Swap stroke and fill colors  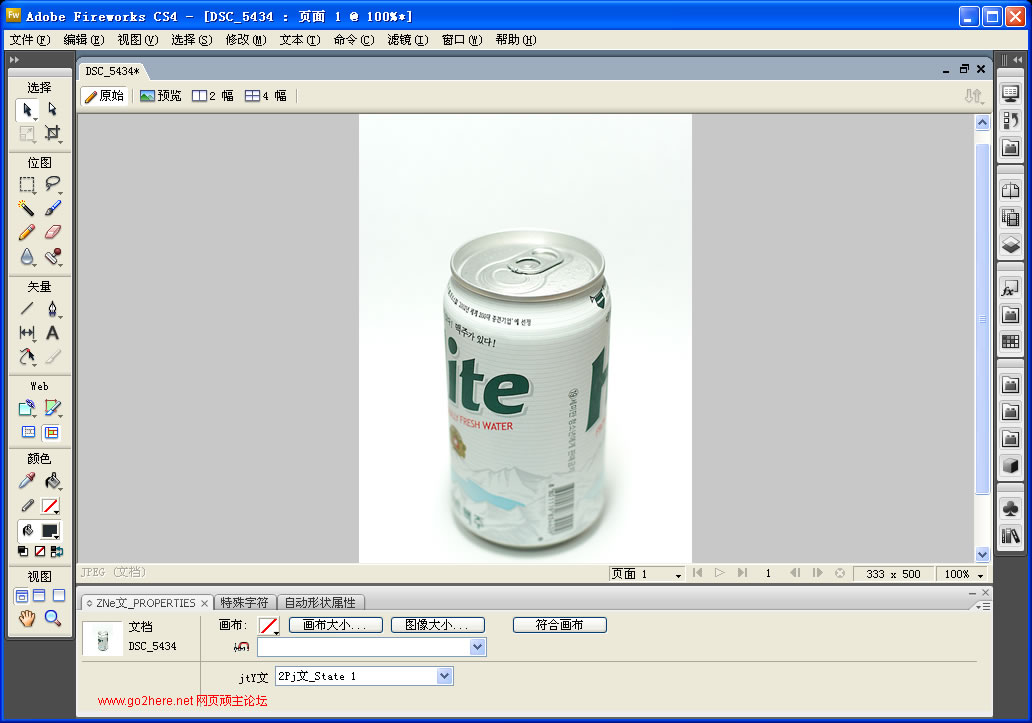pyautogui.click(x=57, y=551)
